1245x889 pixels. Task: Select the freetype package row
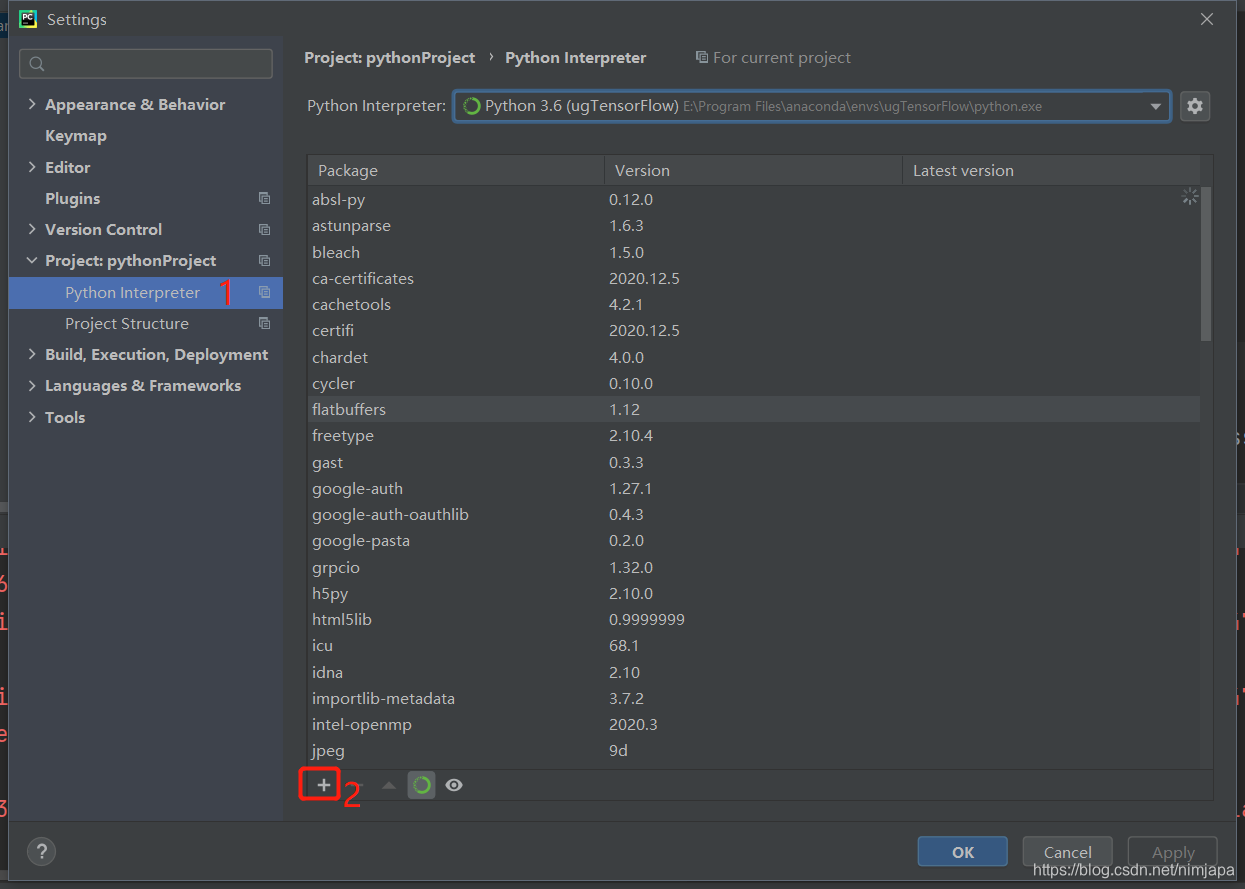pyautogui.click(x=754, y=436)
